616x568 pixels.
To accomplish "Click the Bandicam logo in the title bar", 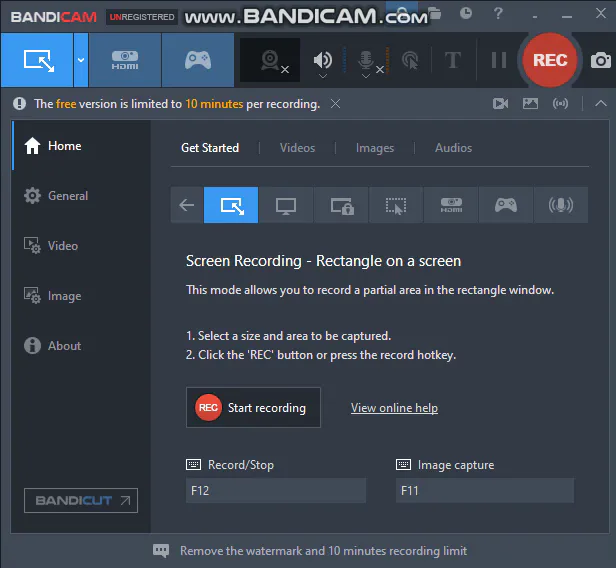I will pyautogui.click(x=53, y=17).
